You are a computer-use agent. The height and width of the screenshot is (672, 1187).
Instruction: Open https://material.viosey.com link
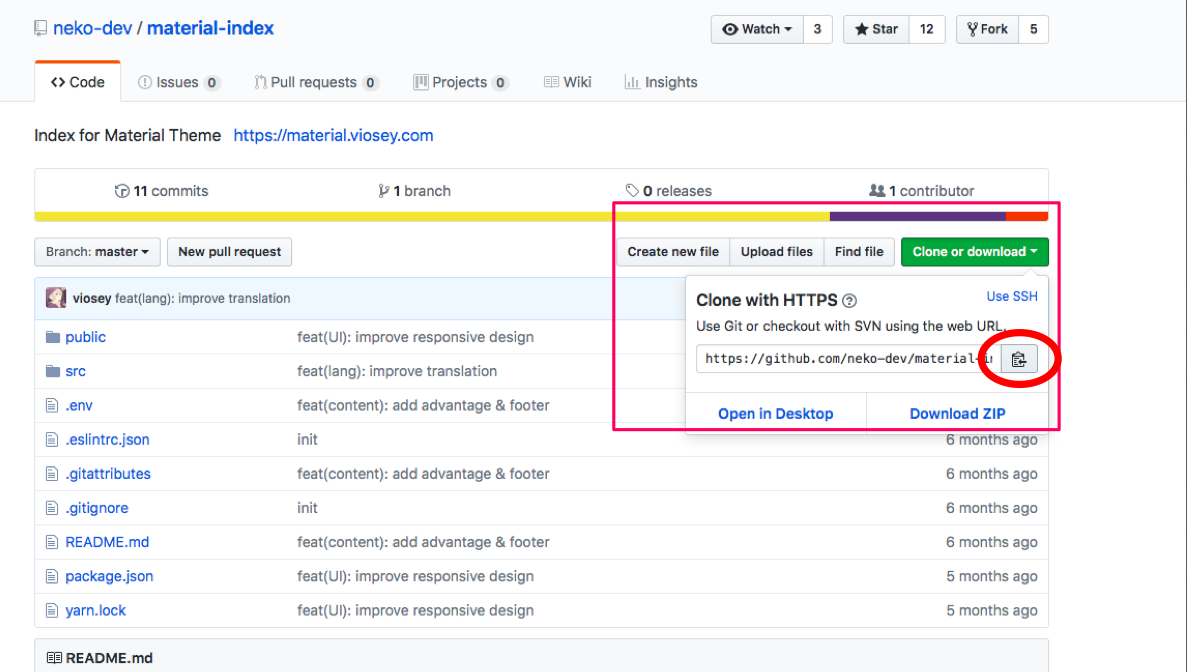point(333,135)
